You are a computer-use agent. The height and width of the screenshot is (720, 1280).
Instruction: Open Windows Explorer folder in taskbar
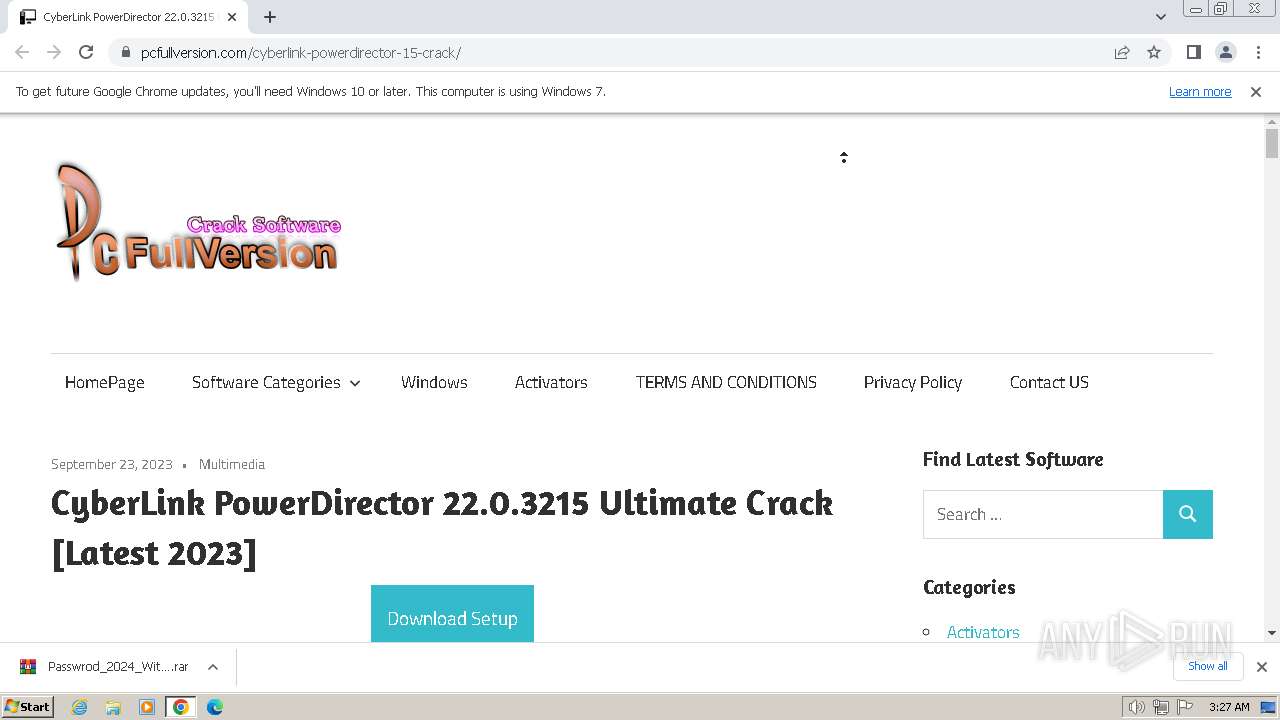[113, 707]
